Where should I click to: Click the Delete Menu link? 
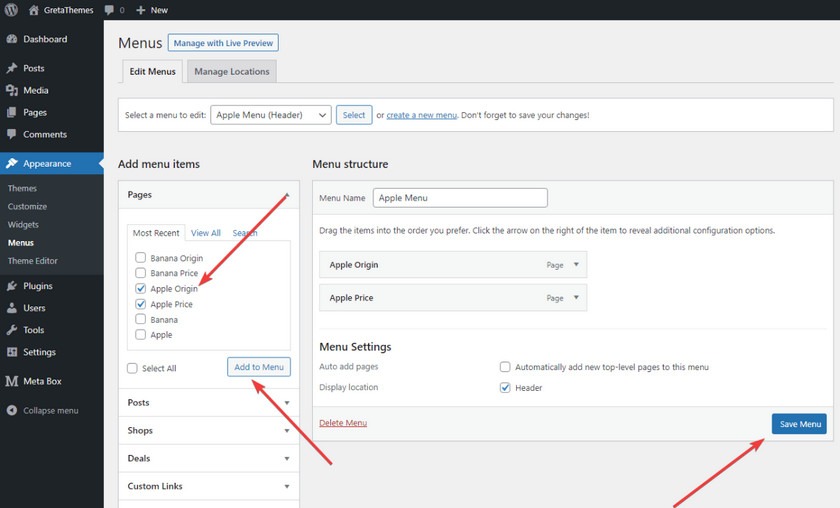(x=343, y=423)
